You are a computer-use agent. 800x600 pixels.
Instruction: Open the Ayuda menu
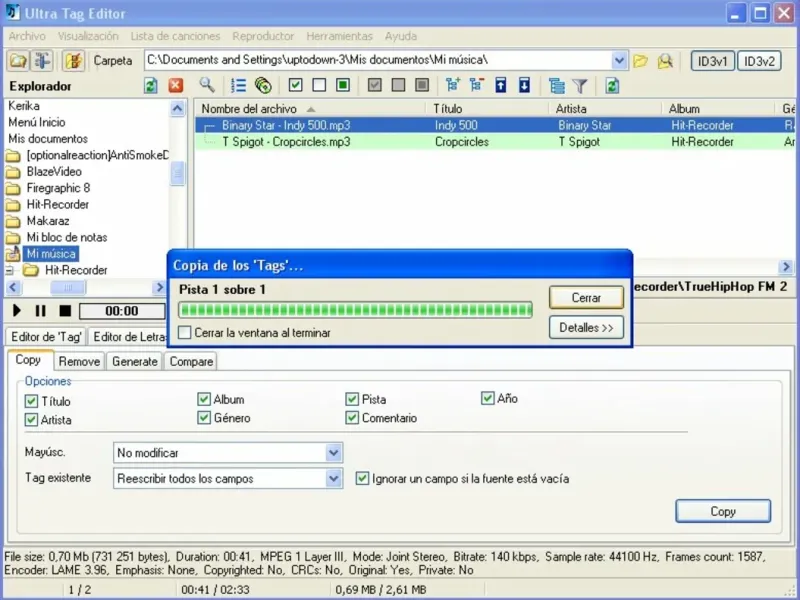point(401,36)
